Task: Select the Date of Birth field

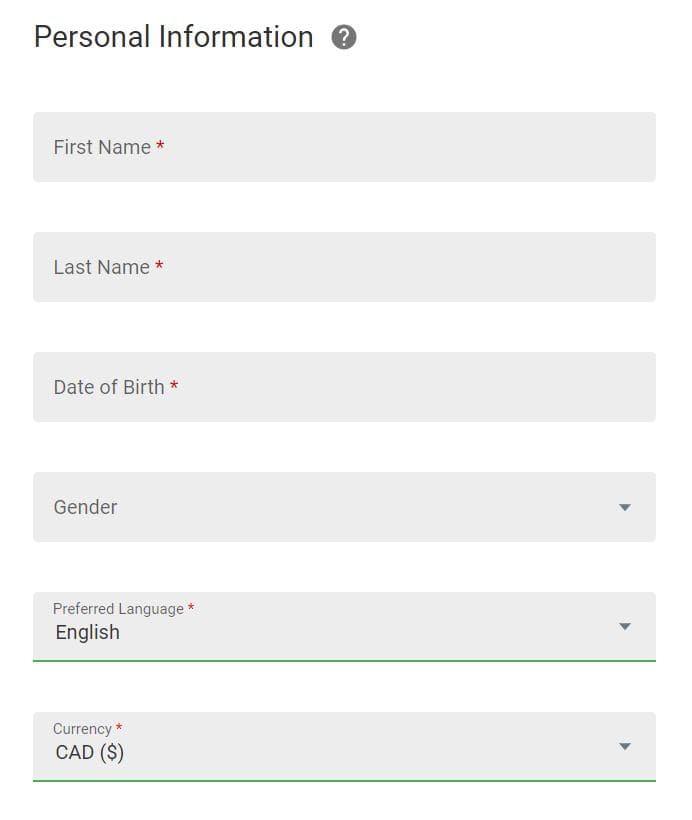Action: [x=344, y=387]
